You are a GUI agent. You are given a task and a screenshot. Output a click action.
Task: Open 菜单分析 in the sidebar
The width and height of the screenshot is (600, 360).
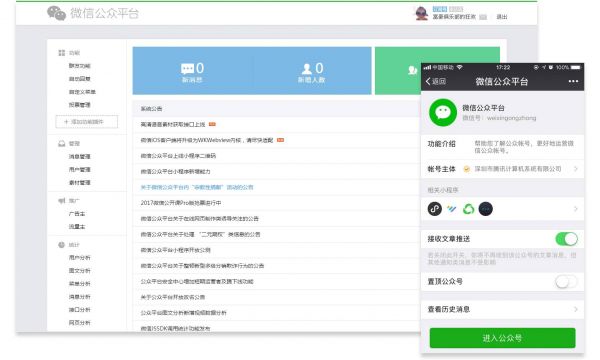pos(80,283)
